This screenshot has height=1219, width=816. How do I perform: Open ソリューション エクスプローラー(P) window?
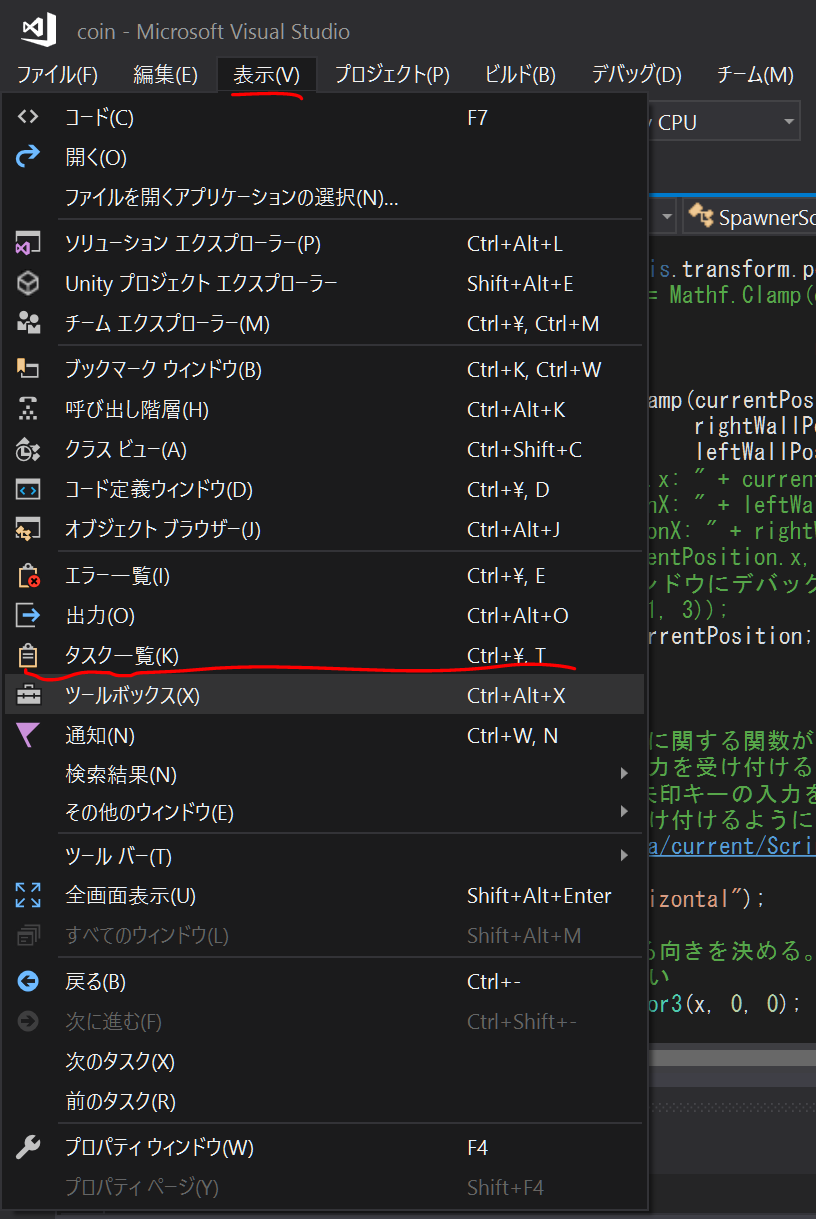324,243
